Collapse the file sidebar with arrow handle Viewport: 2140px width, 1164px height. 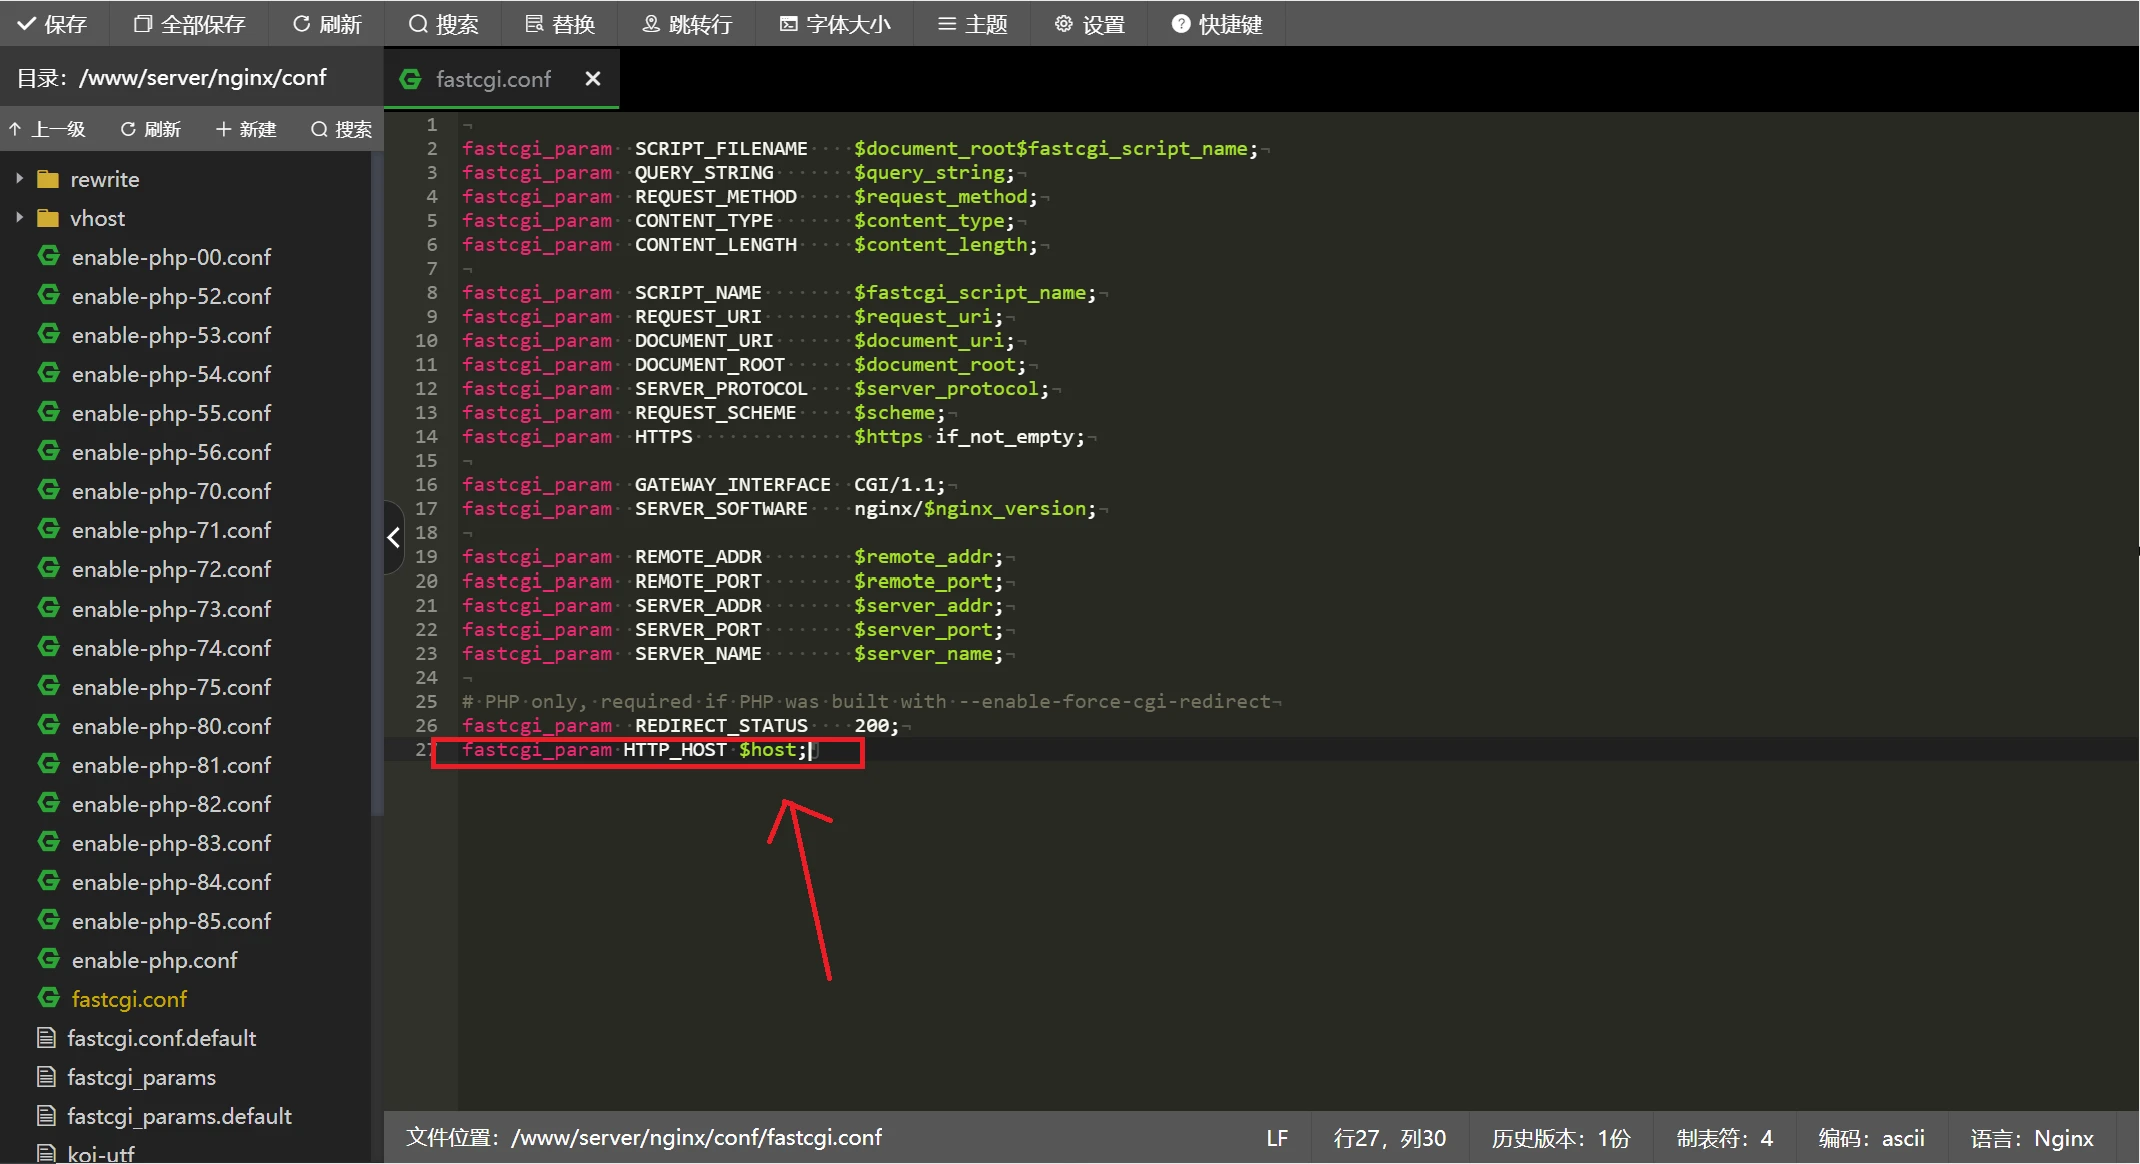[x=393, y=538]
